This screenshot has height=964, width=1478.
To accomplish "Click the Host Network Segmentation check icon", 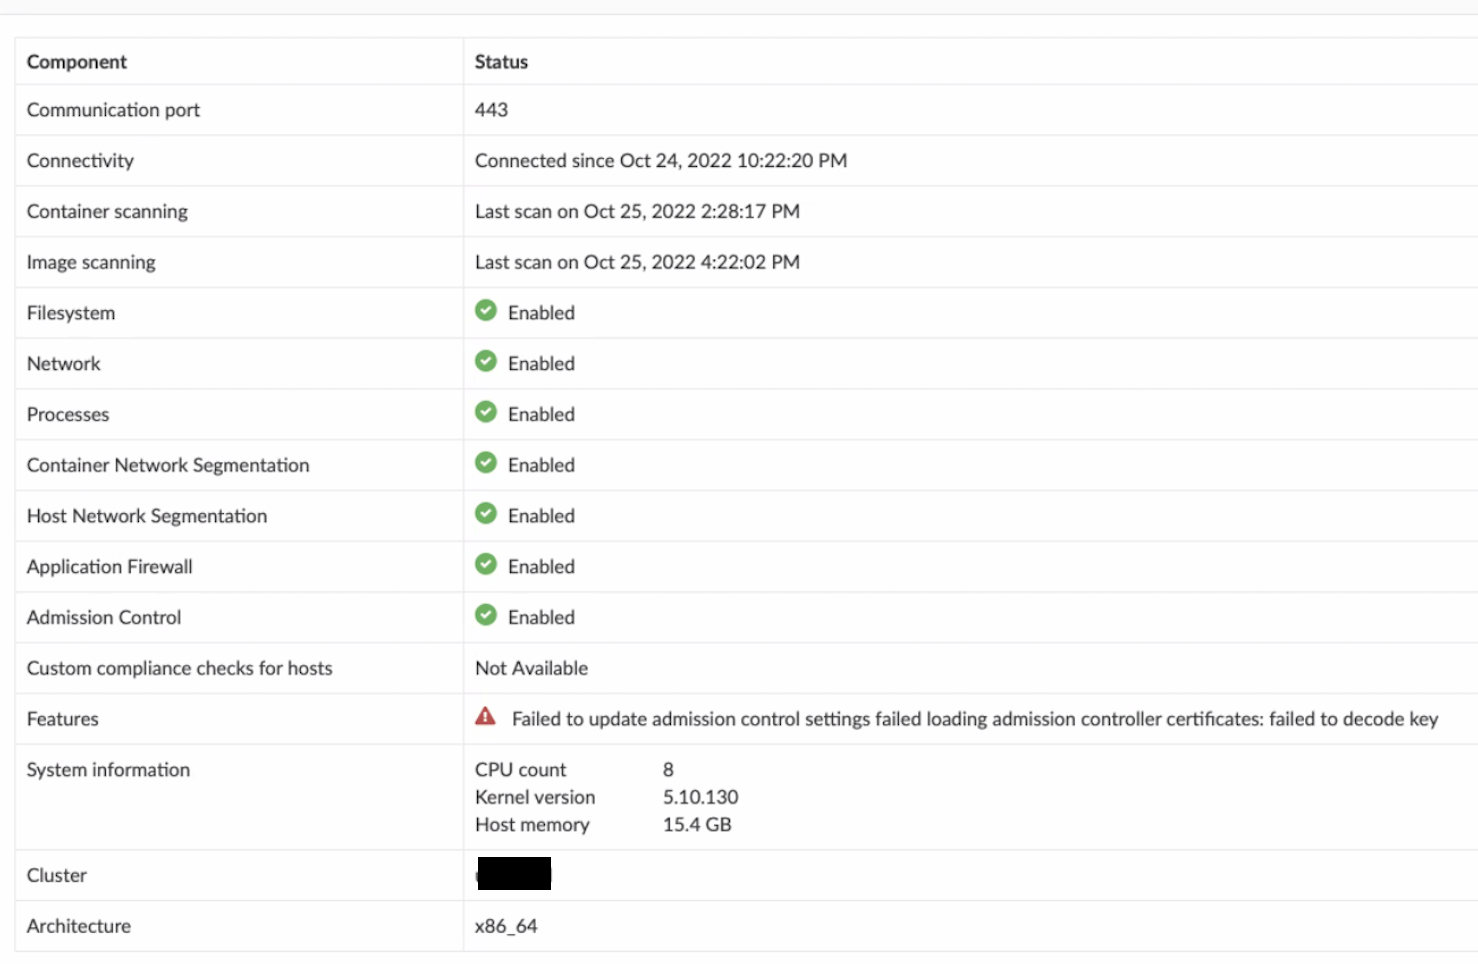I will point(486,514).
